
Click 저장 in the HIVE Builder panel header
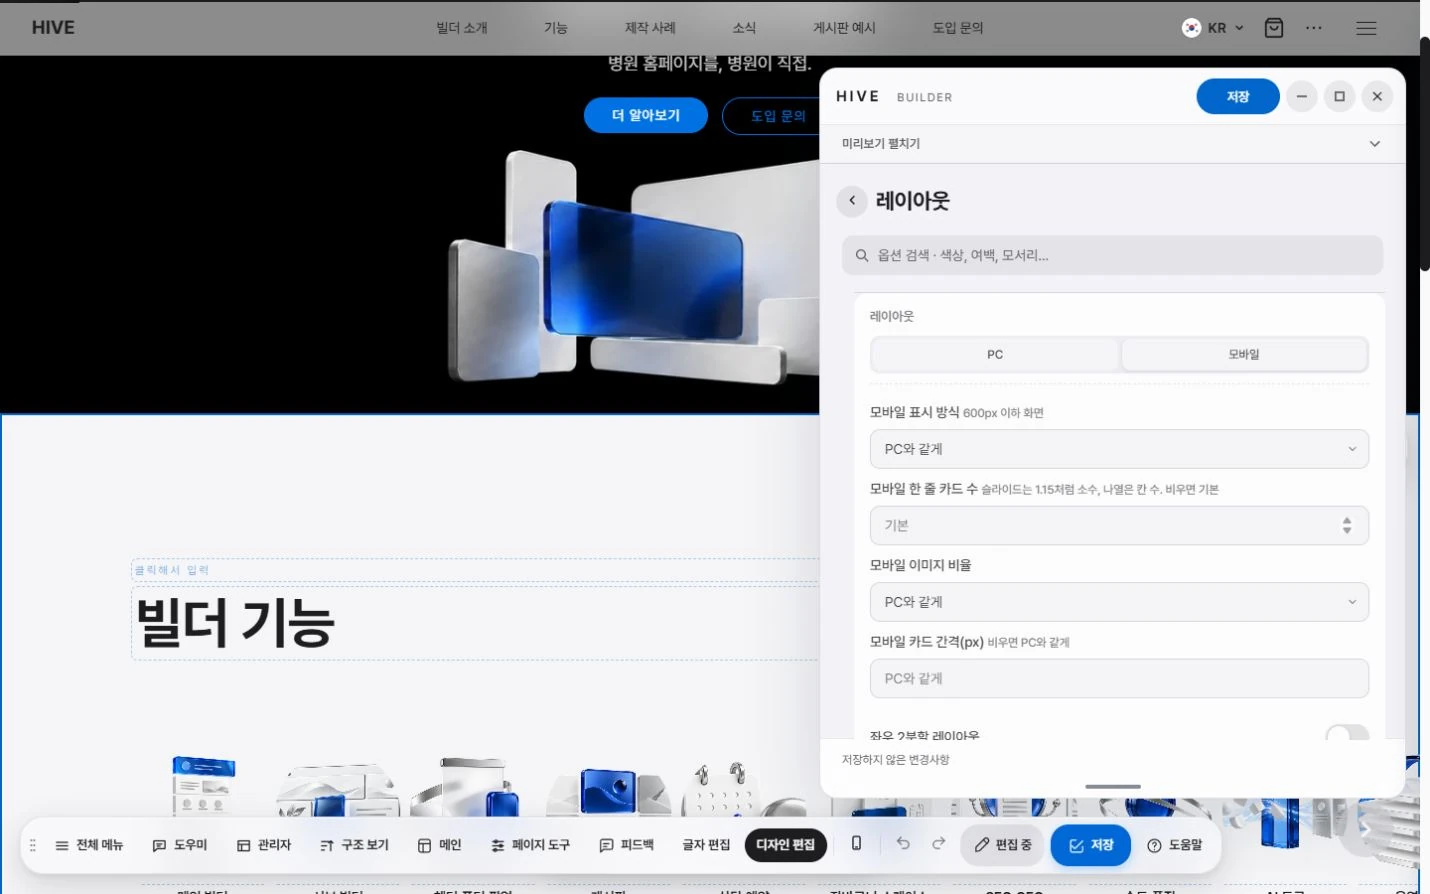[x=1238, y=96]
